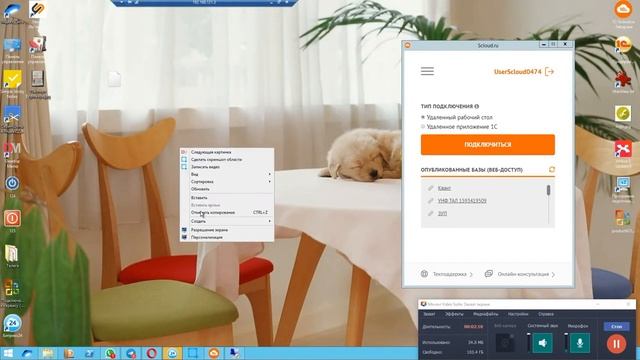This screenshot has height=360, width=640.
Task: Click the Техподдержка globe icon
Action: tap(424, 274)
